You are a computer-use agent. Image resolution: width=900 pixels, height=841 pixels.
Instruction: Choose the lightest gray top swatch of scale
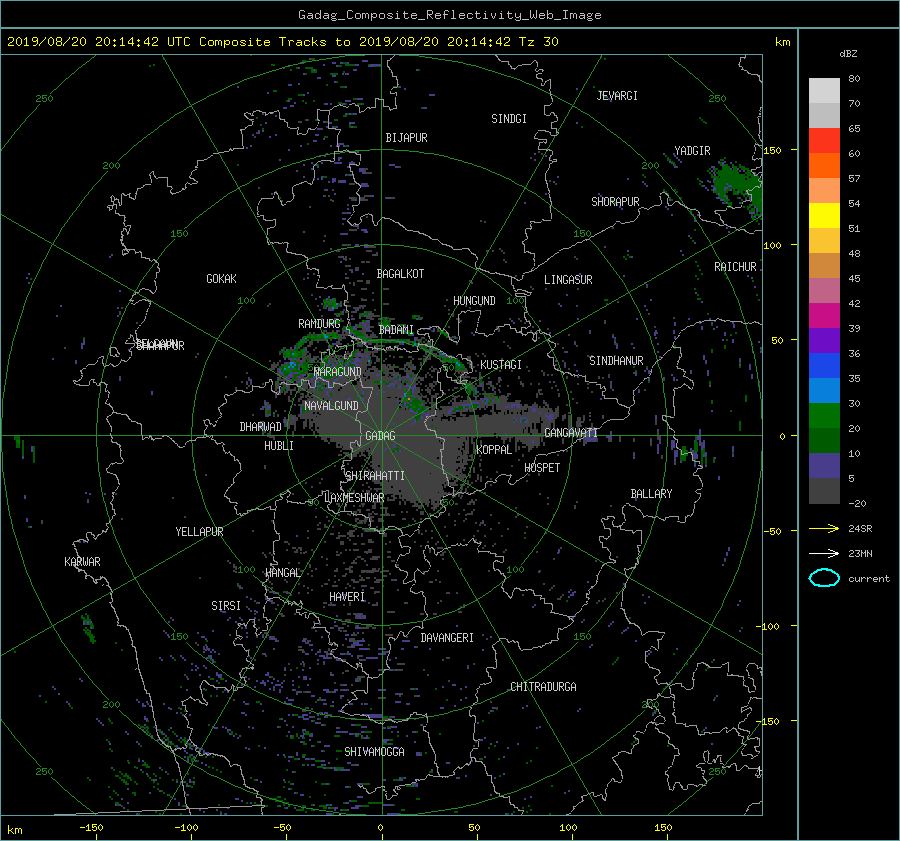coord(824,91)
